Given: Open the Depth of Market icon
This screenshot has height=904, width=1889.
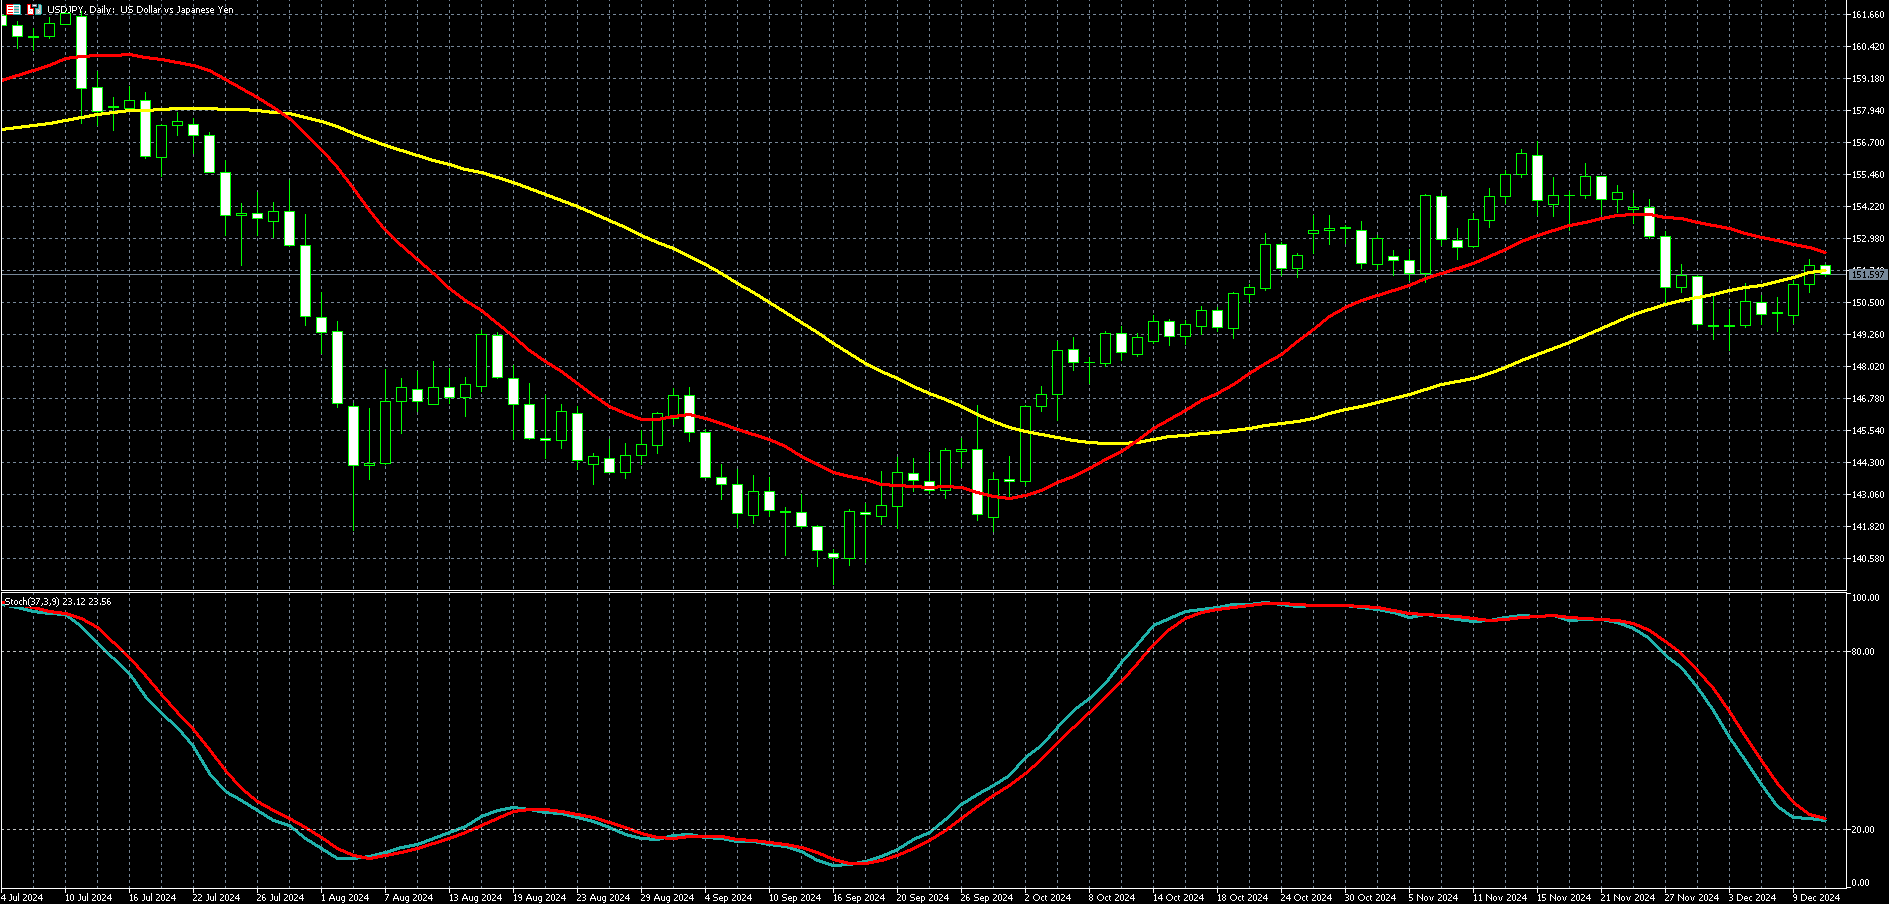Looking at the screenshot, I should tap(35, 9).
